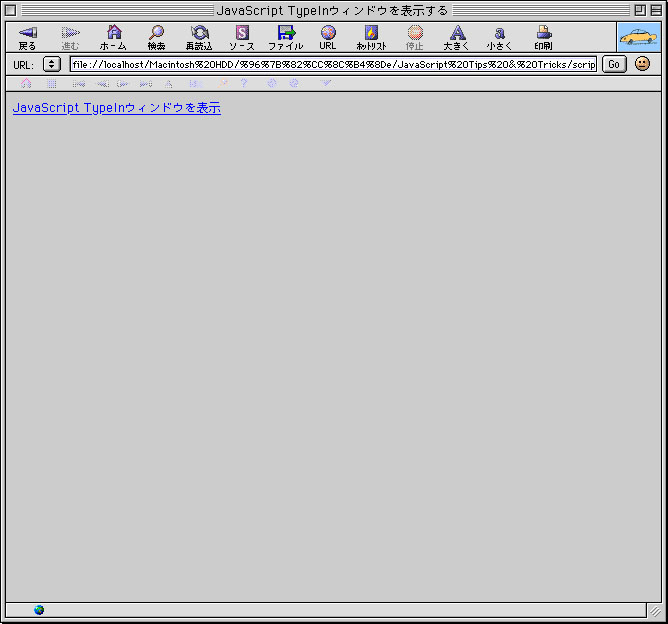Open the Hotlist (ホットリスト) icon

[371, 37]
